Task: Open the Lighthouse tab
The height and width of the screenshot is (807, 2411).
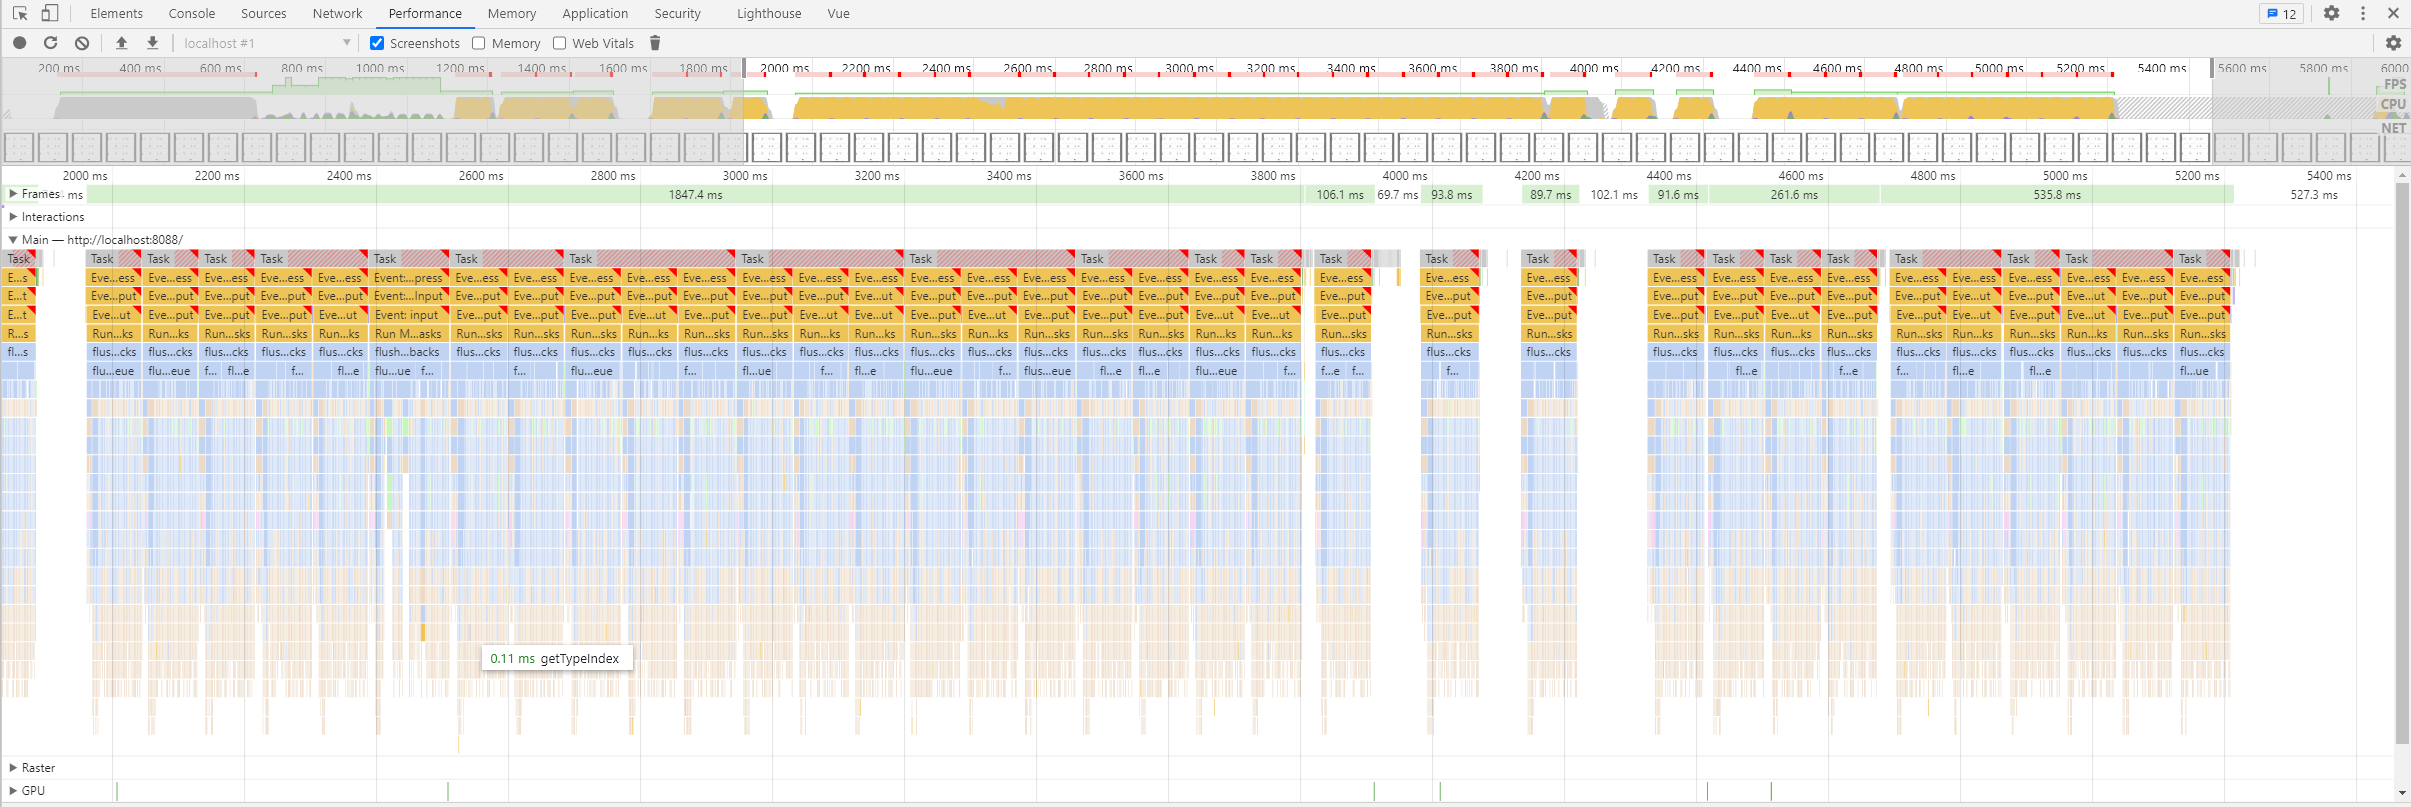Action: tap(768, 13)
